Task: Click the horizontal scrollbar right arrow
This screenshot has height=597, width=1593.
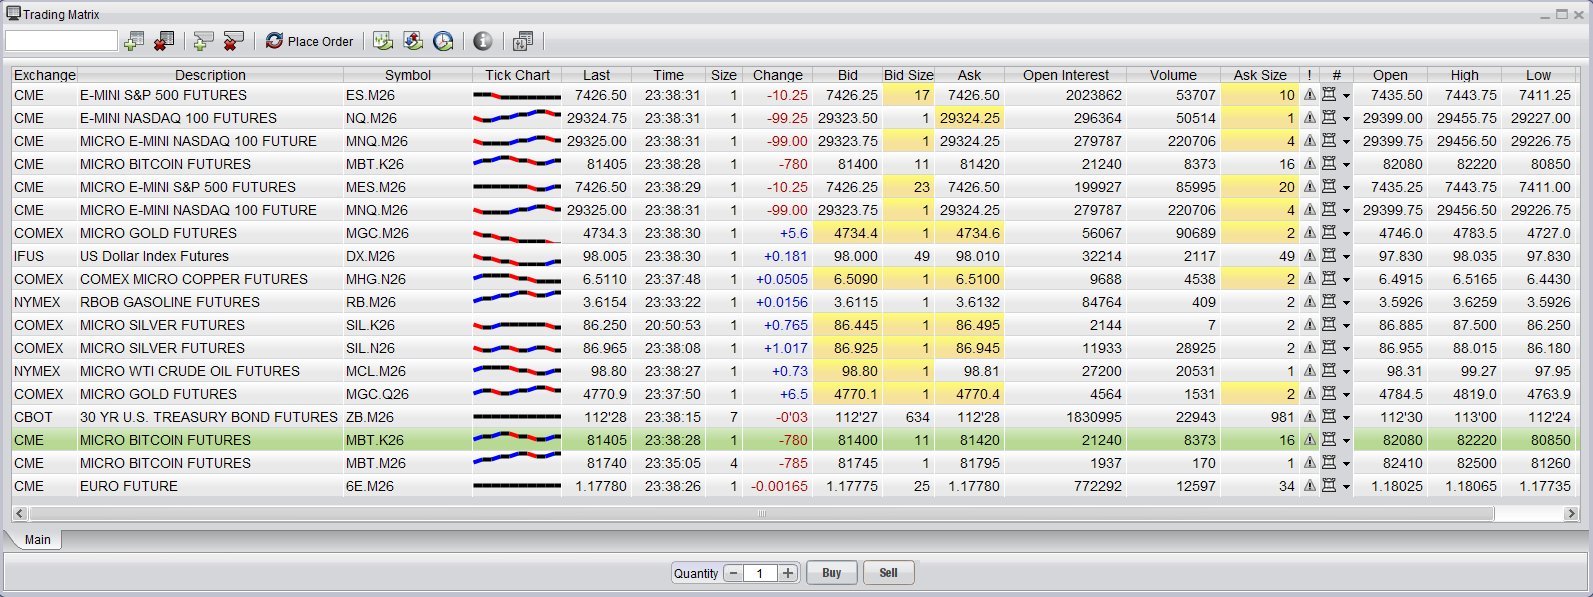Action: [x=1571, y=513]
